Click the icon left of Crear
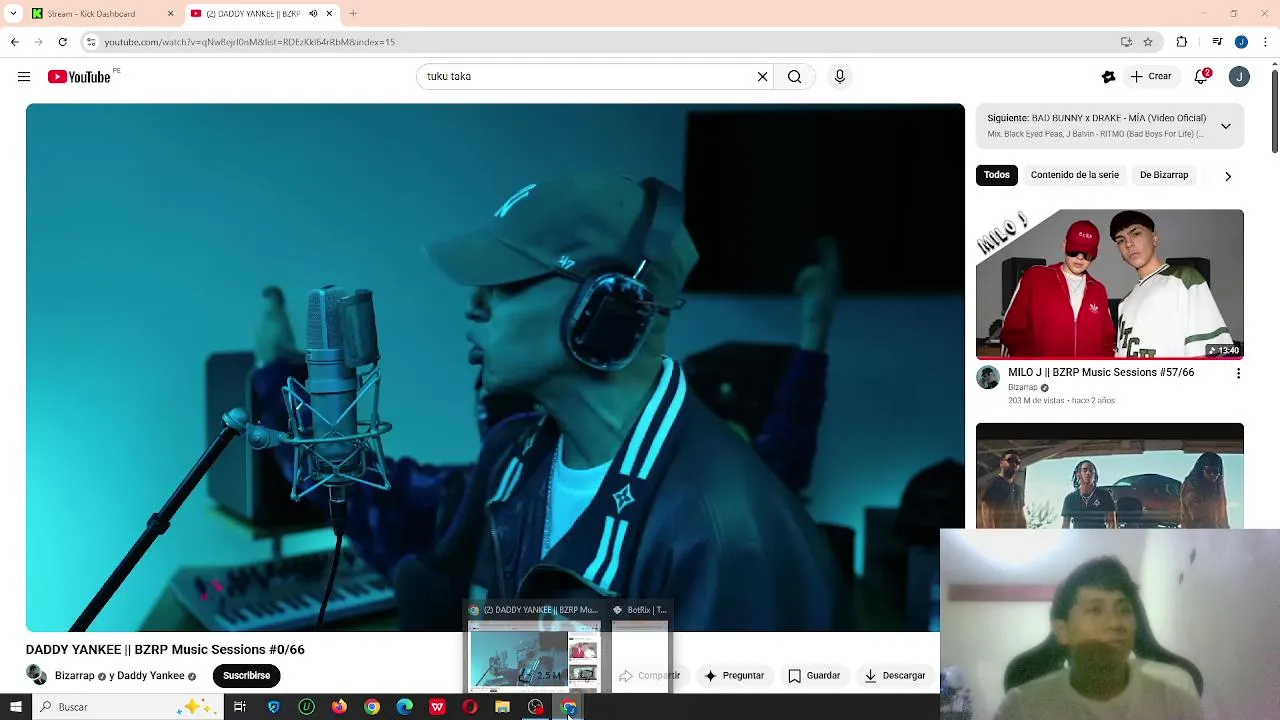This screenshot has height=720, width=1280. tap(1108, 77)
